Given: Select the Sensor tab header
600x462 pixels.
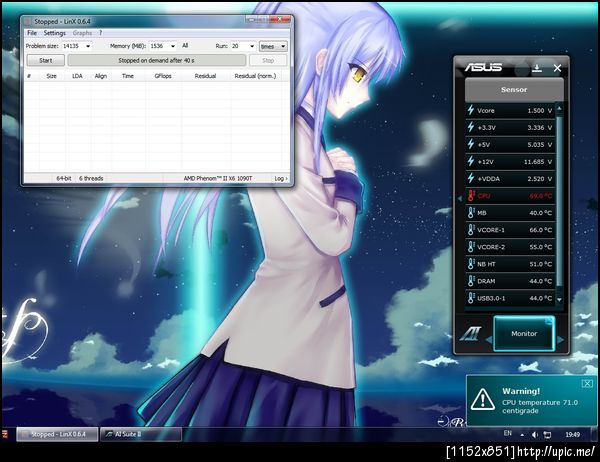Looking at the screenshot, I should click(514, 90).
